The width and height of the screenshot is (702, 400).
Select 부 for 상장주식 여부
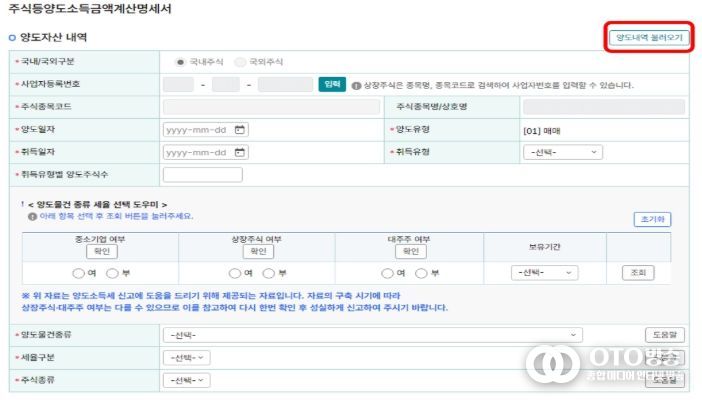tap(269, 273)
